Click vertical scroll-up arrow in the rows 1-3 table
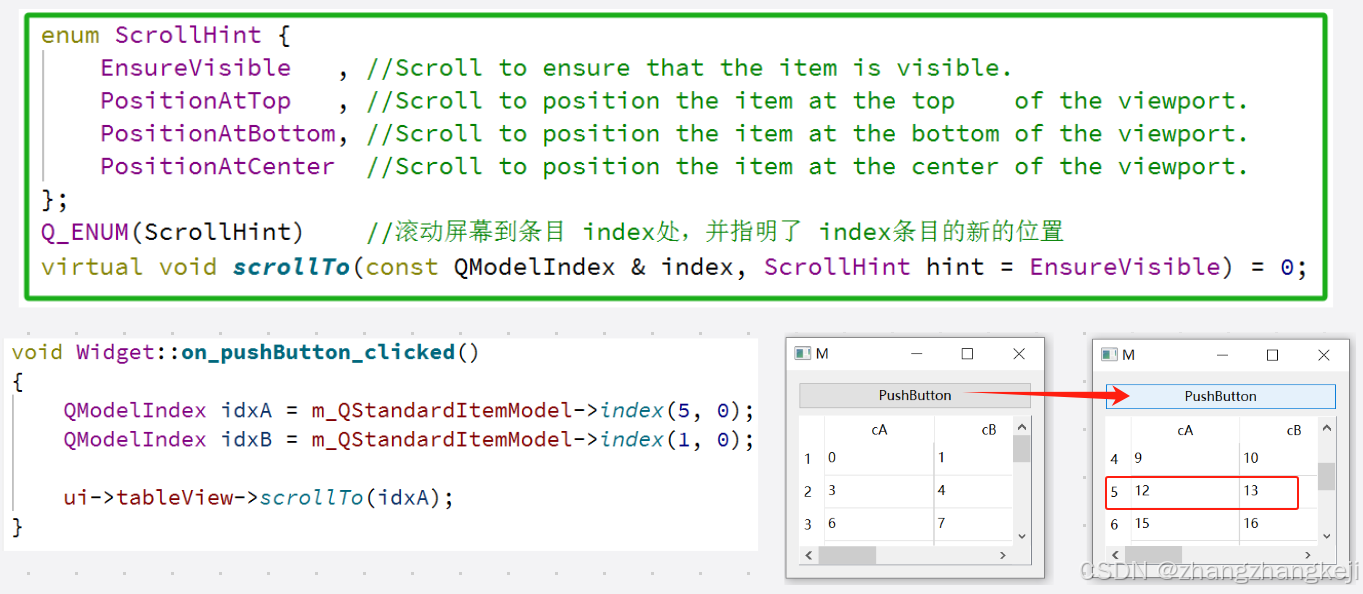 1021,427
